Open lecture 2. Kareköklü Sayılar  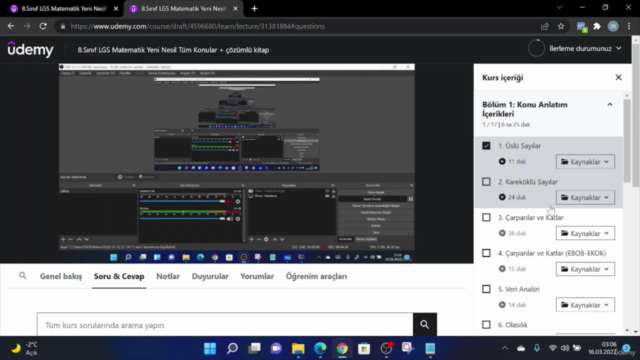(528, 182)
